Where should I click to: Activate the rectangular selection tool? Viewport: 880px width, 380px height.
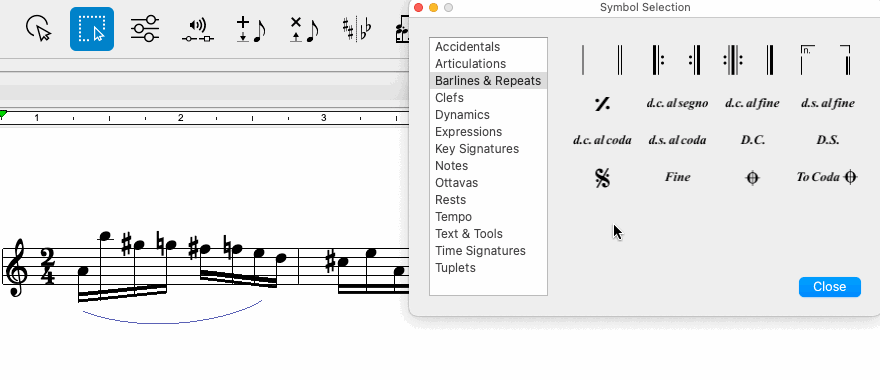pos(92,29)
